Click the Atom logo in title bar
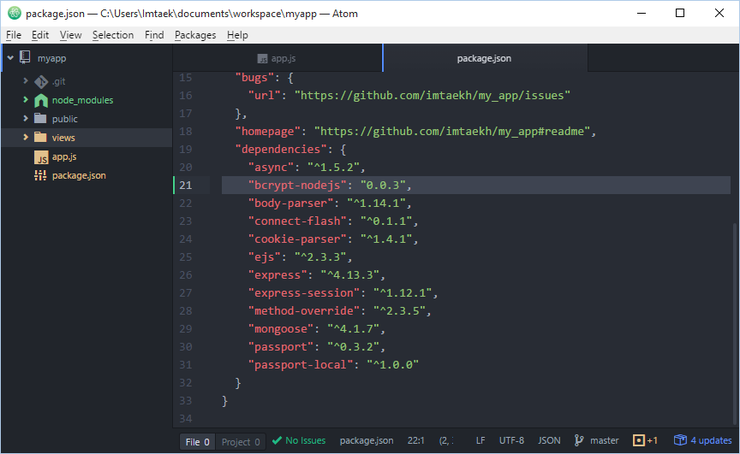 tap(15, 13)
